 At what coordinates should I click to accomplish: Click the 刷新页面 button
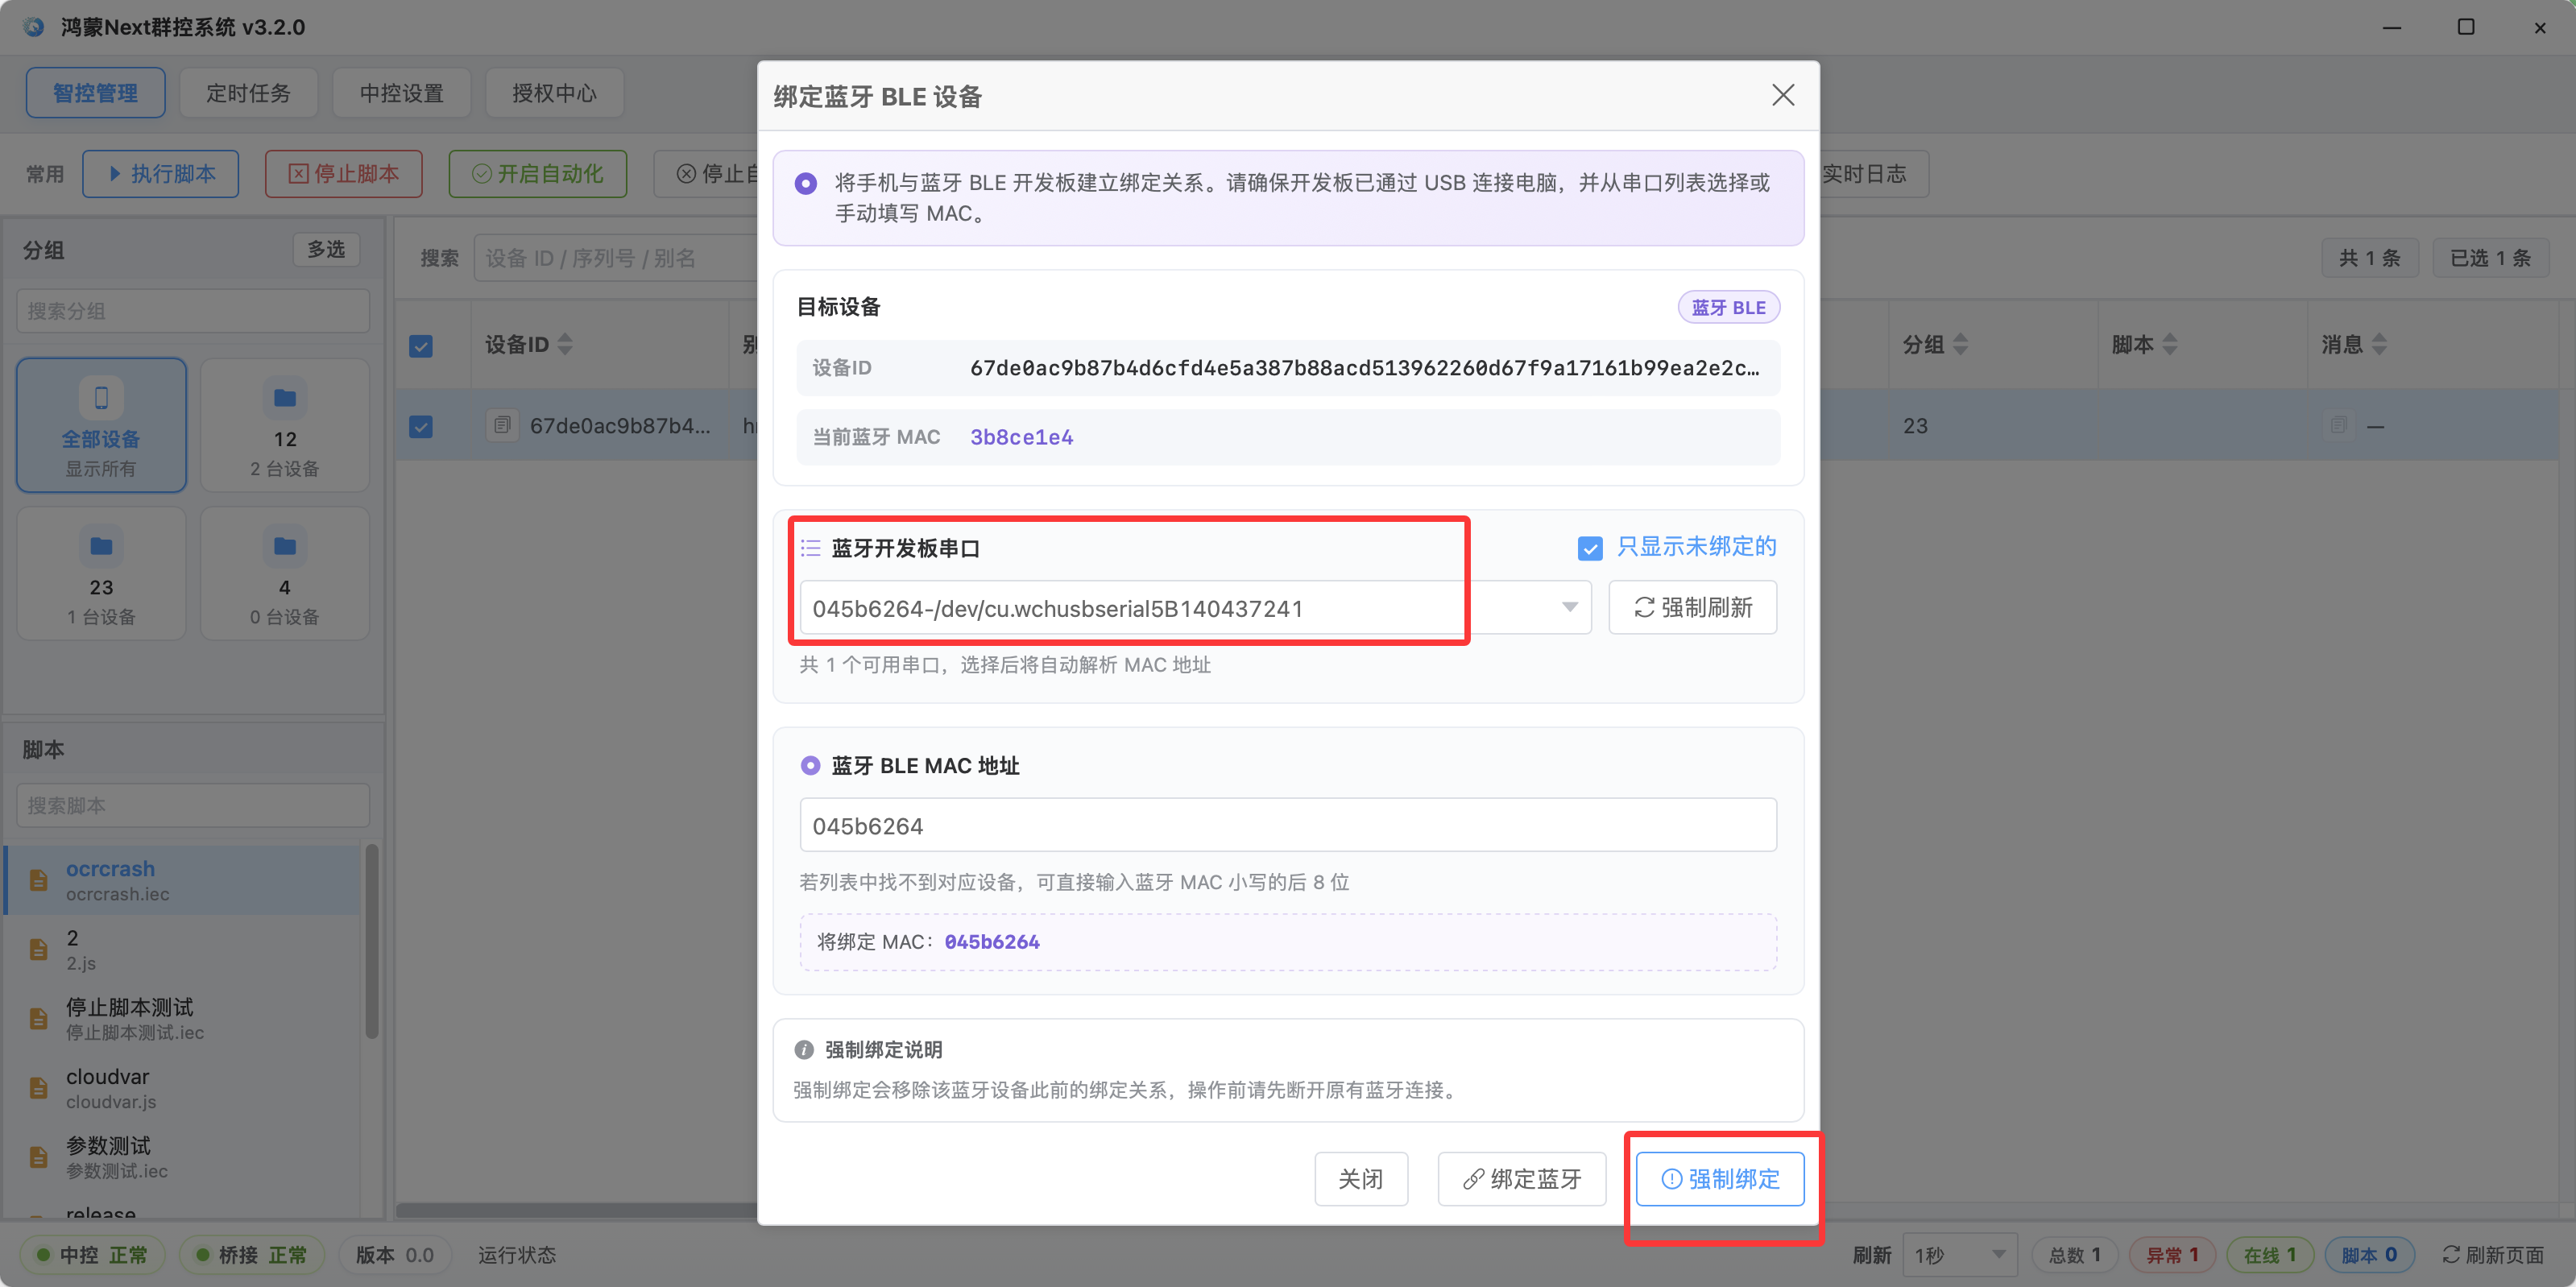pyautogui.click(x=2492, y=1254)
